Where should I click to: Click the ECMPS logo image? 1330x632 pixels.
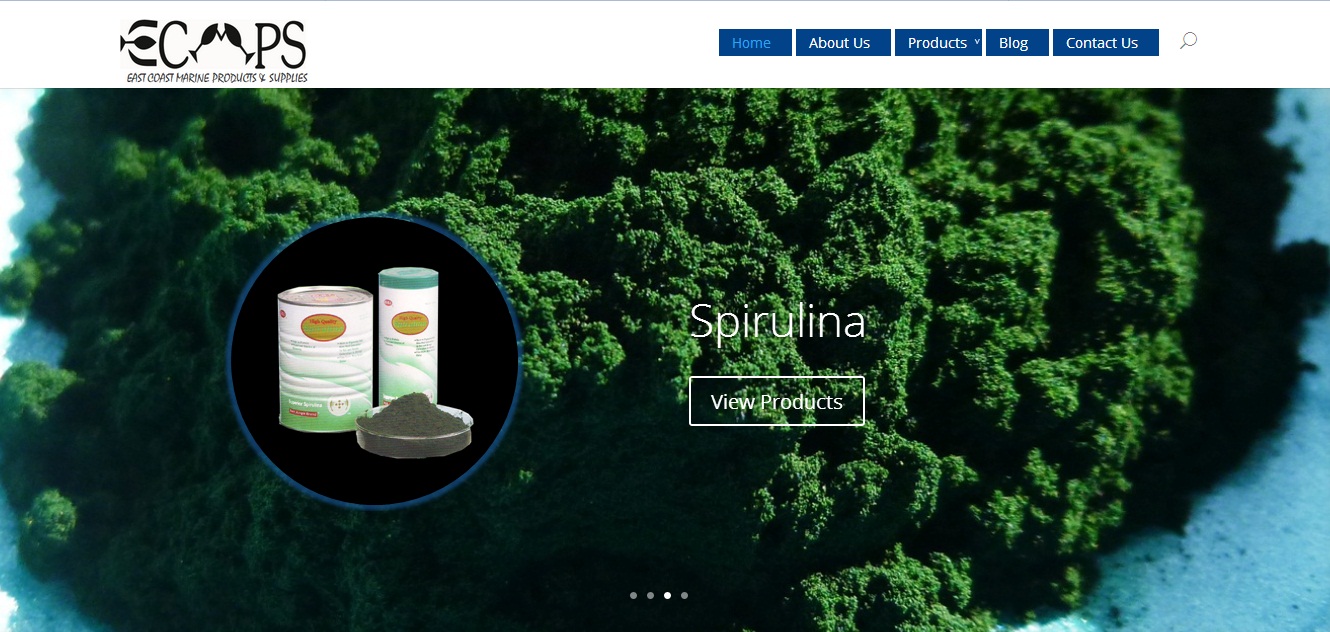(213, 51)
